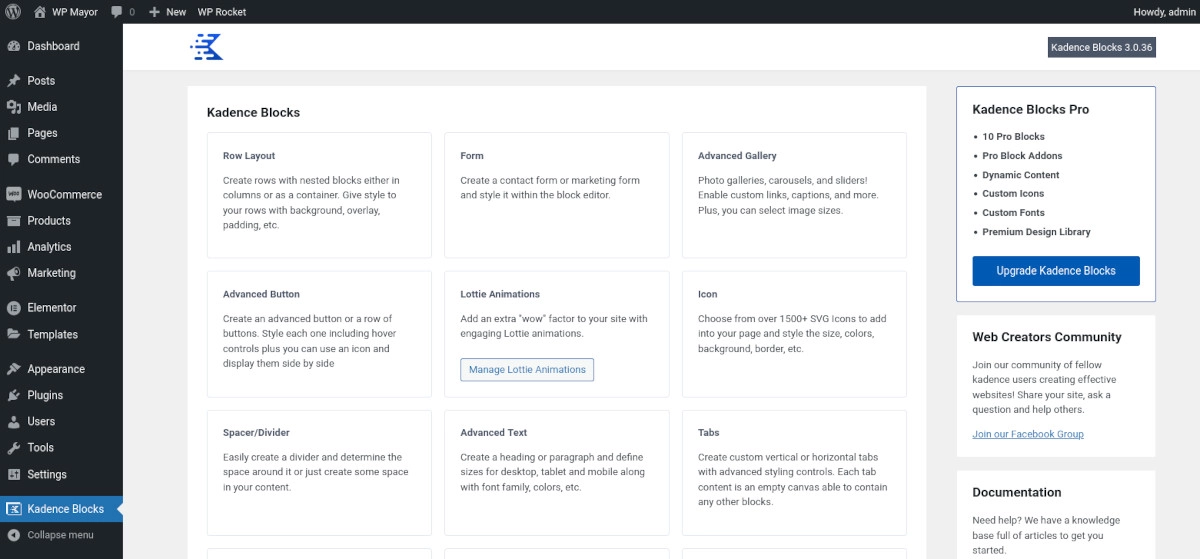Click the Pages icon in sidebar

(14, 133)
